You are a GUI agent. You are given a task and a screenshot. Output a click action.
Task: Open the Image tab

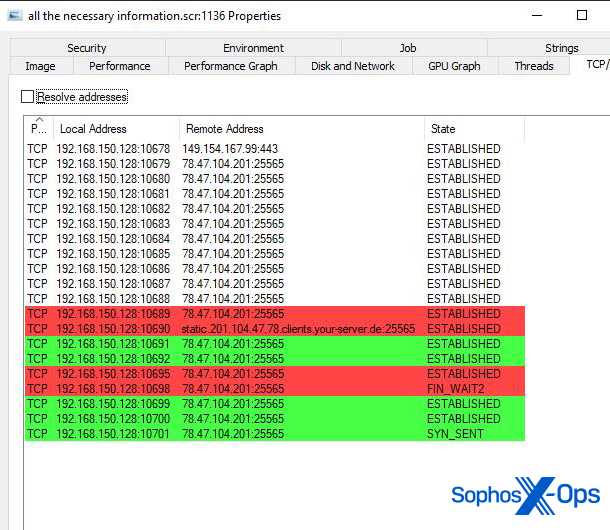coord(40,66)
